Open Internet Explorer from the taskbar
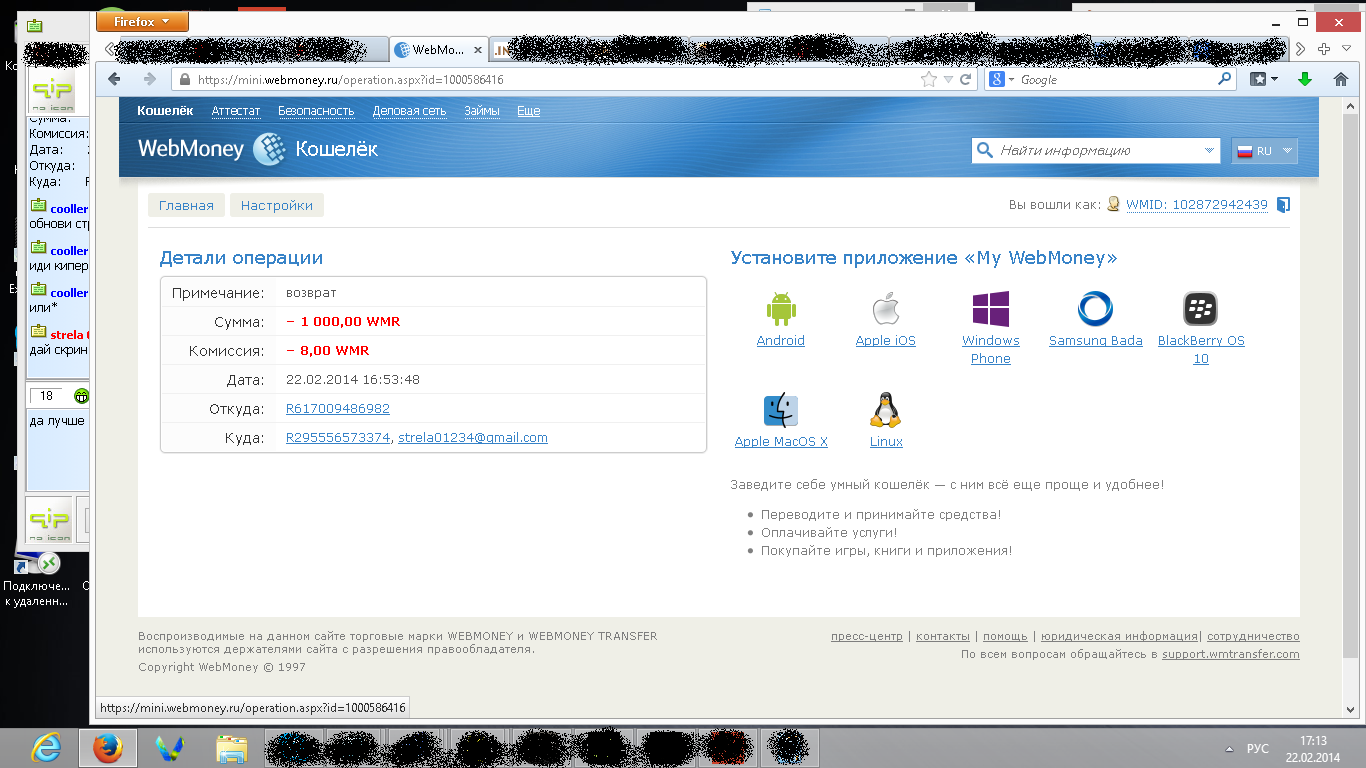Image resolution: width=1366 pixels, height=768 pixels. (x=46, y=747)
